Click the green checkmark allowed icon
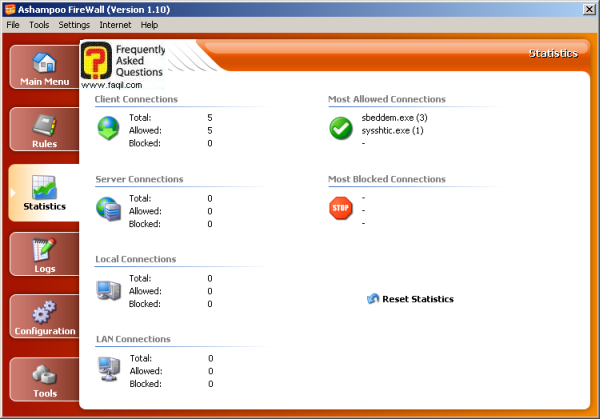The image size is (600, 419). pos(341,129)
